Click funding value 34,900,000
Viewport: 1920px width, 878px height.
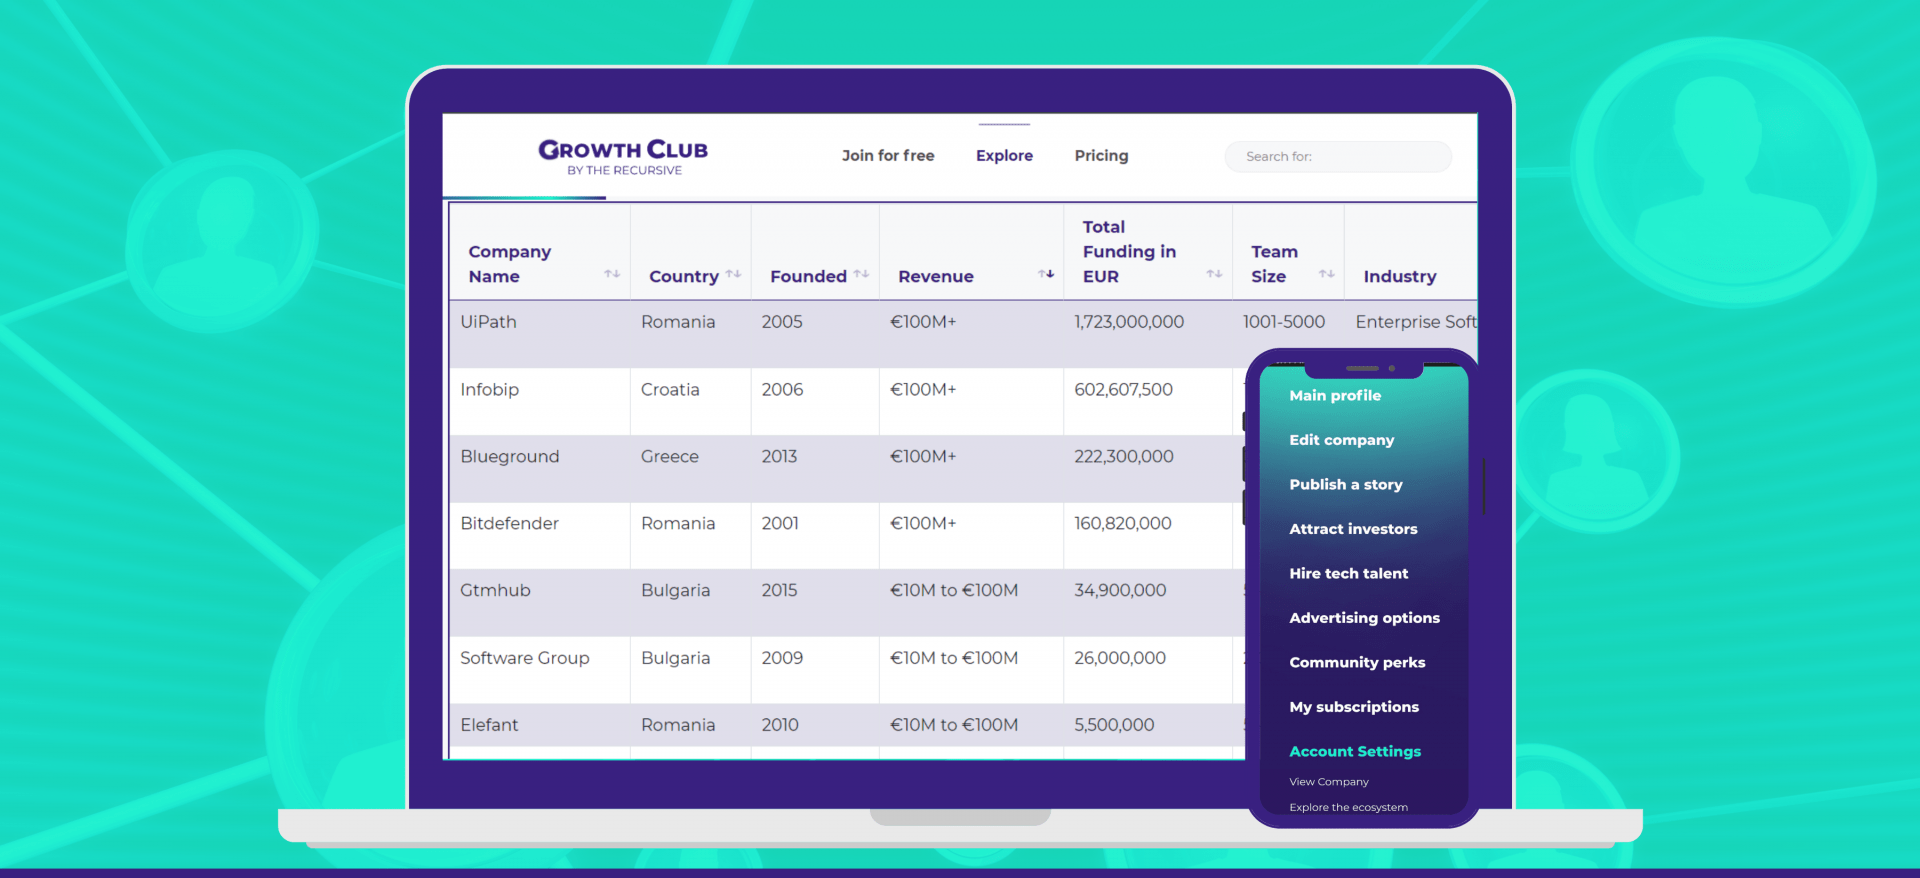(1120, 591)
